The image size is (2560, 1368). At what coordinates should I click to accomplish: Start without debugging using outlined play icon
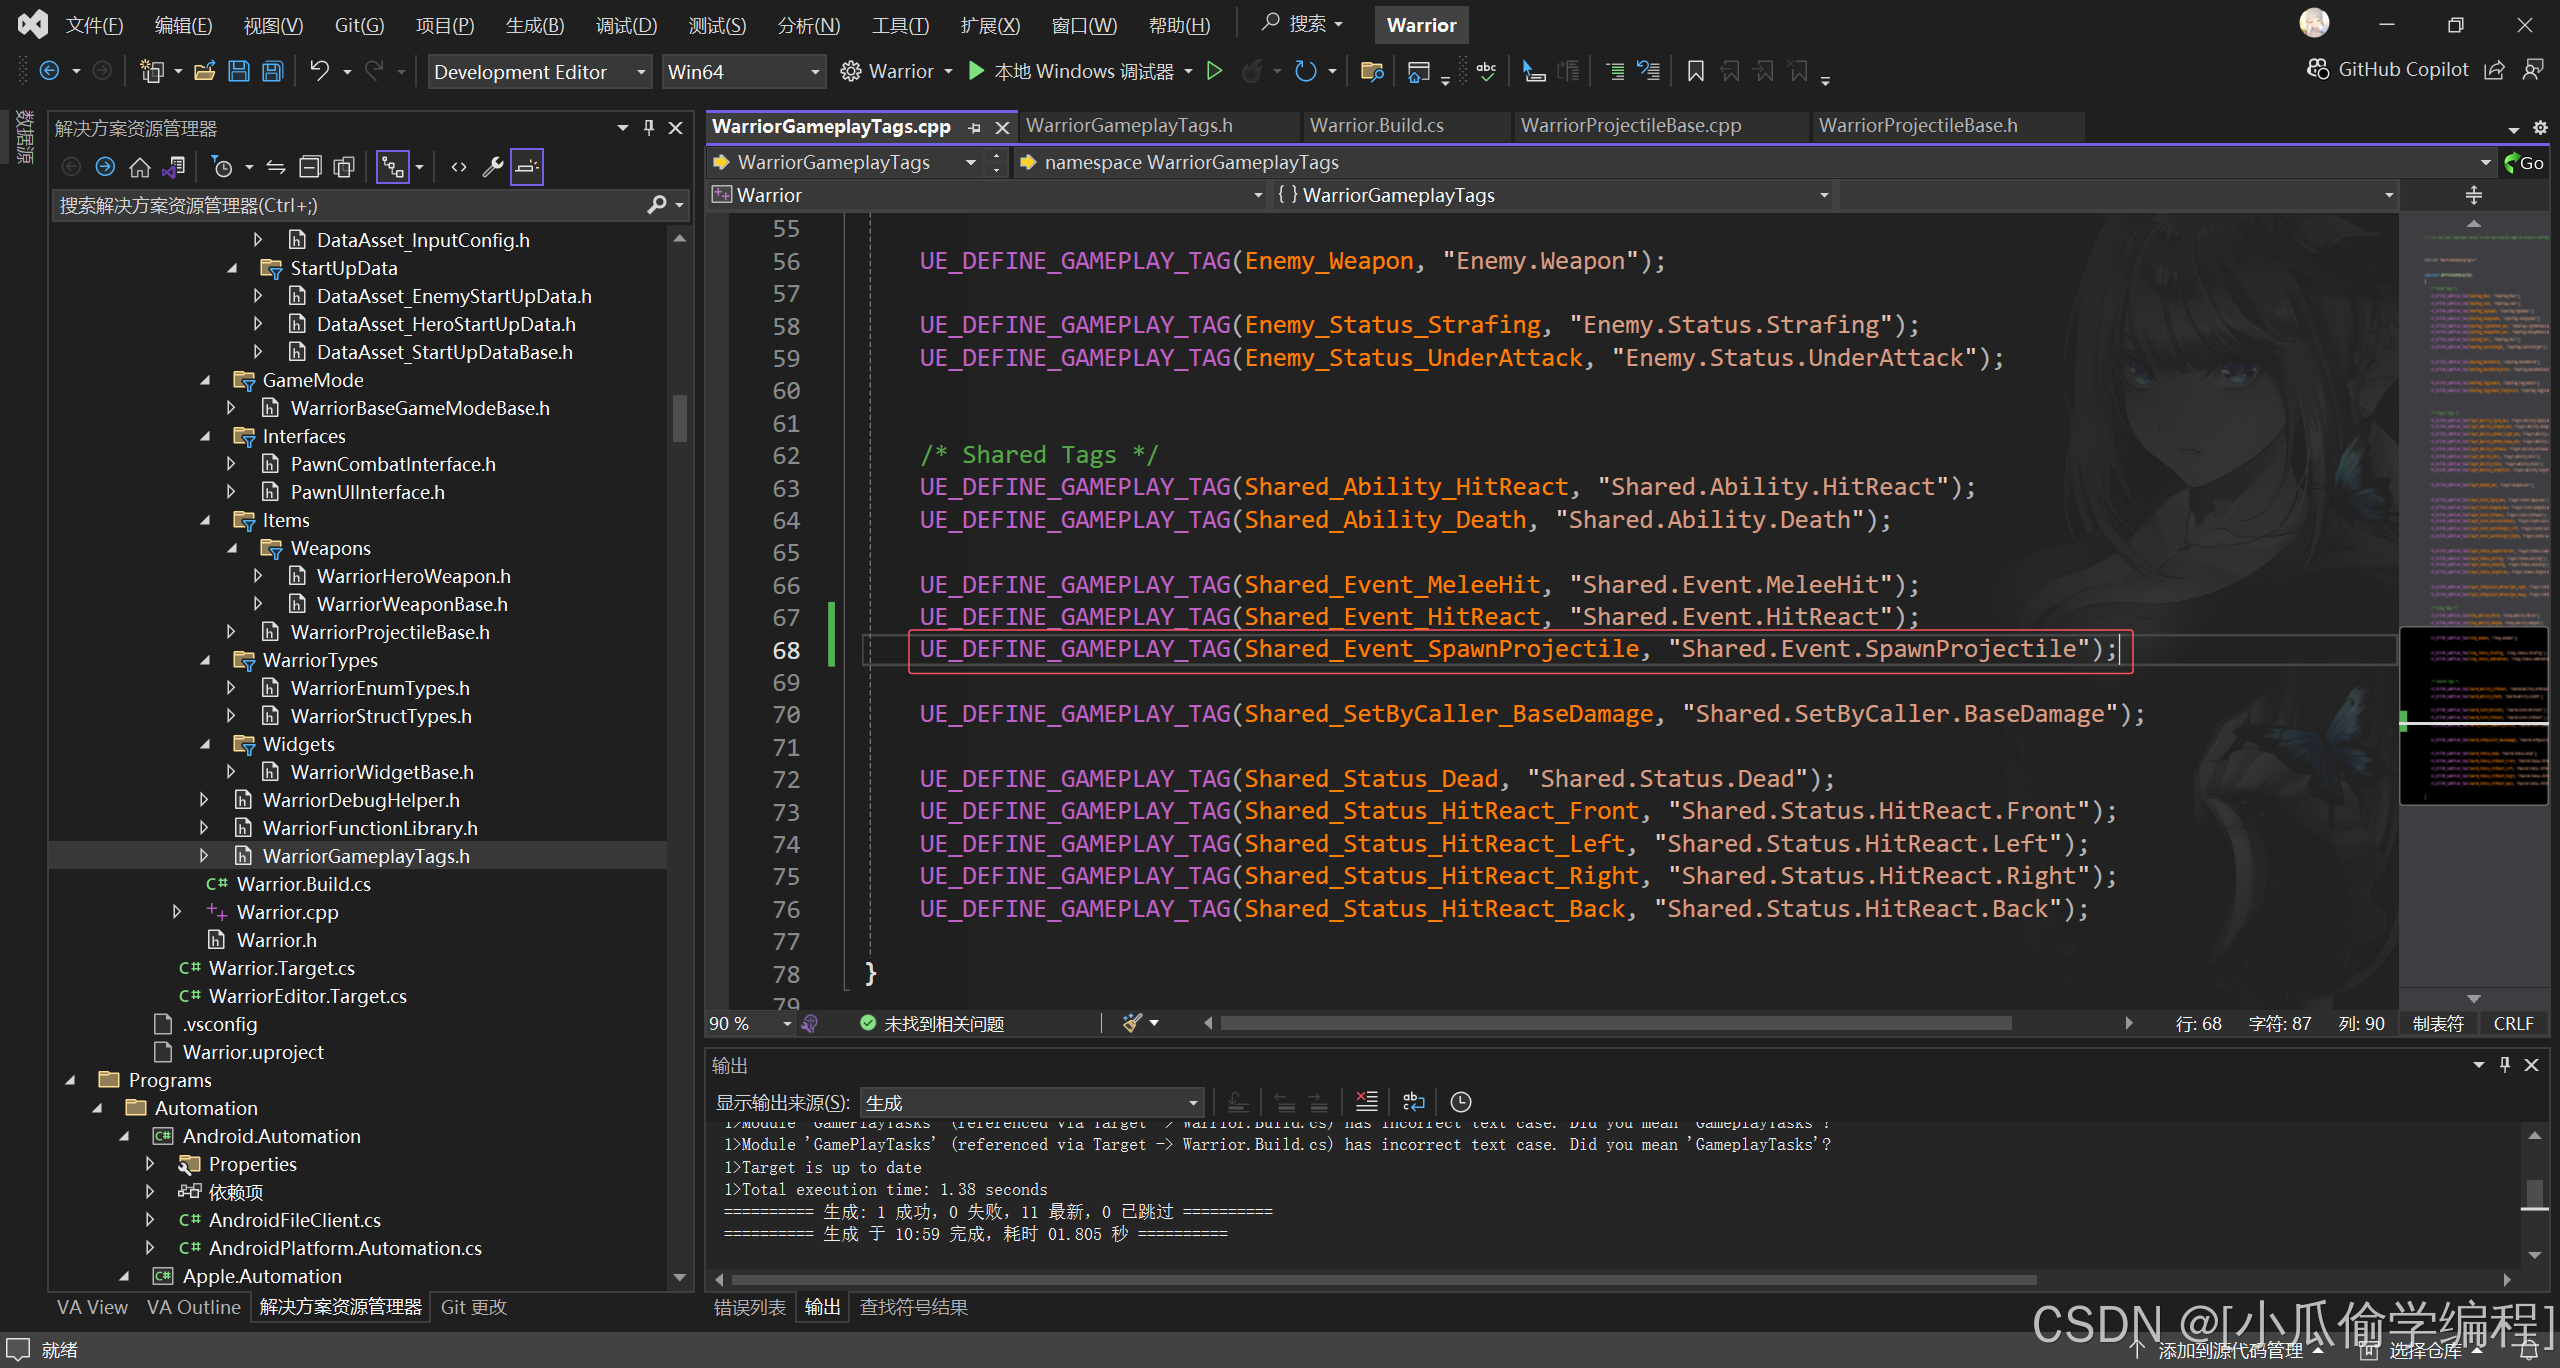point(1214,71)
